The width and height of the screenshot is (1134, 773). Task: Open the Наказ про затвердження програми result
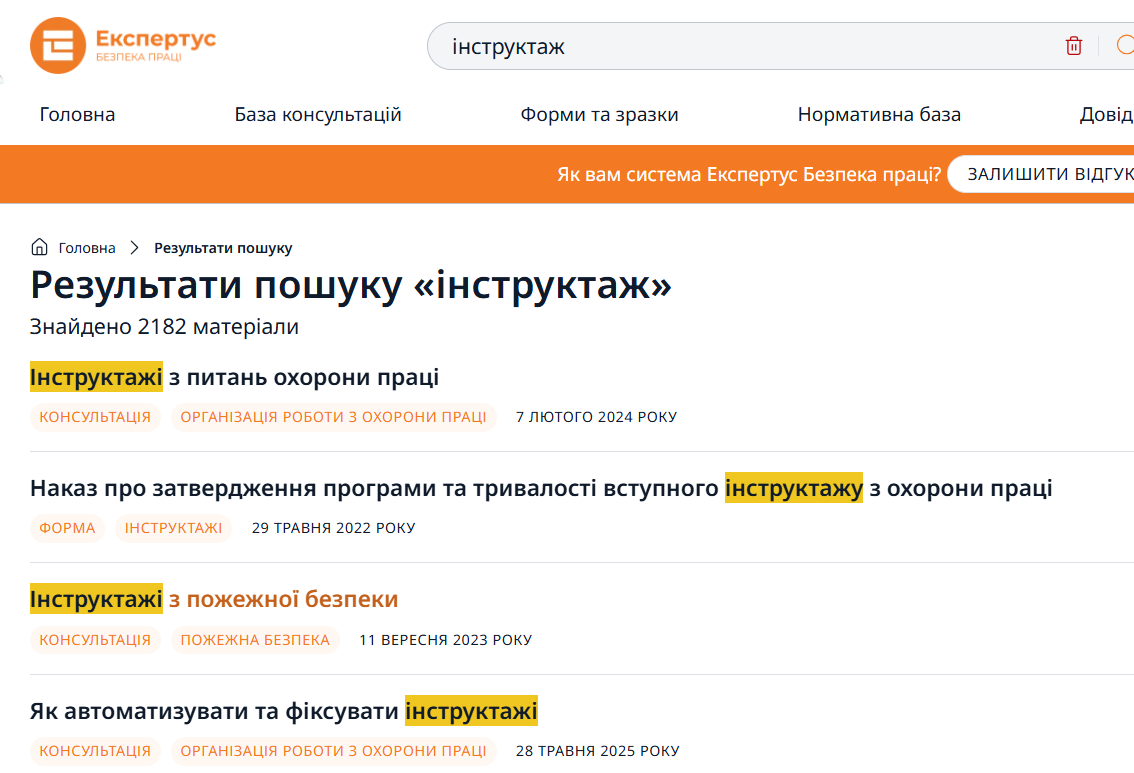pyautogui.click(x=541, y=489)
